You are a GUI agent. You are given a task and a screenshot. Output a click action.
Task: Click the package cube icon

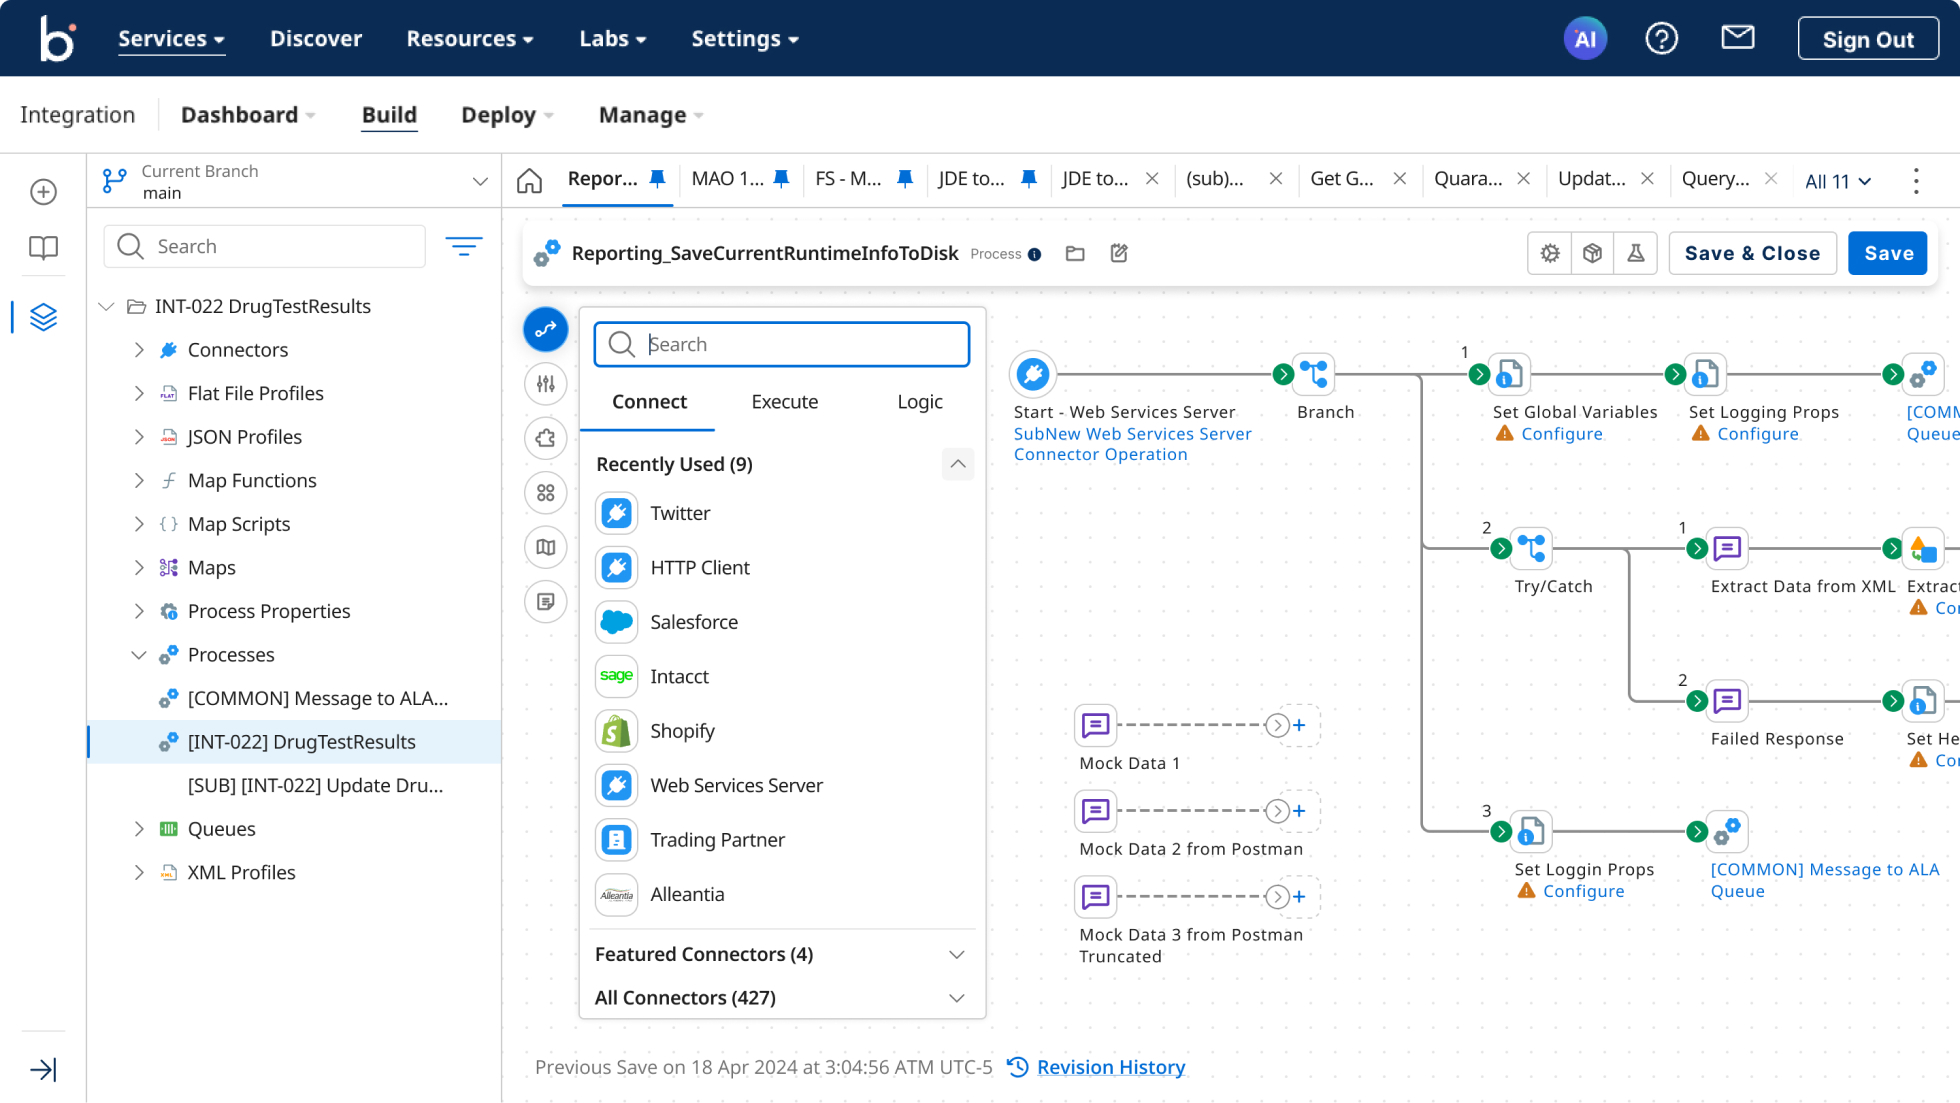(x=1592, y=253)
